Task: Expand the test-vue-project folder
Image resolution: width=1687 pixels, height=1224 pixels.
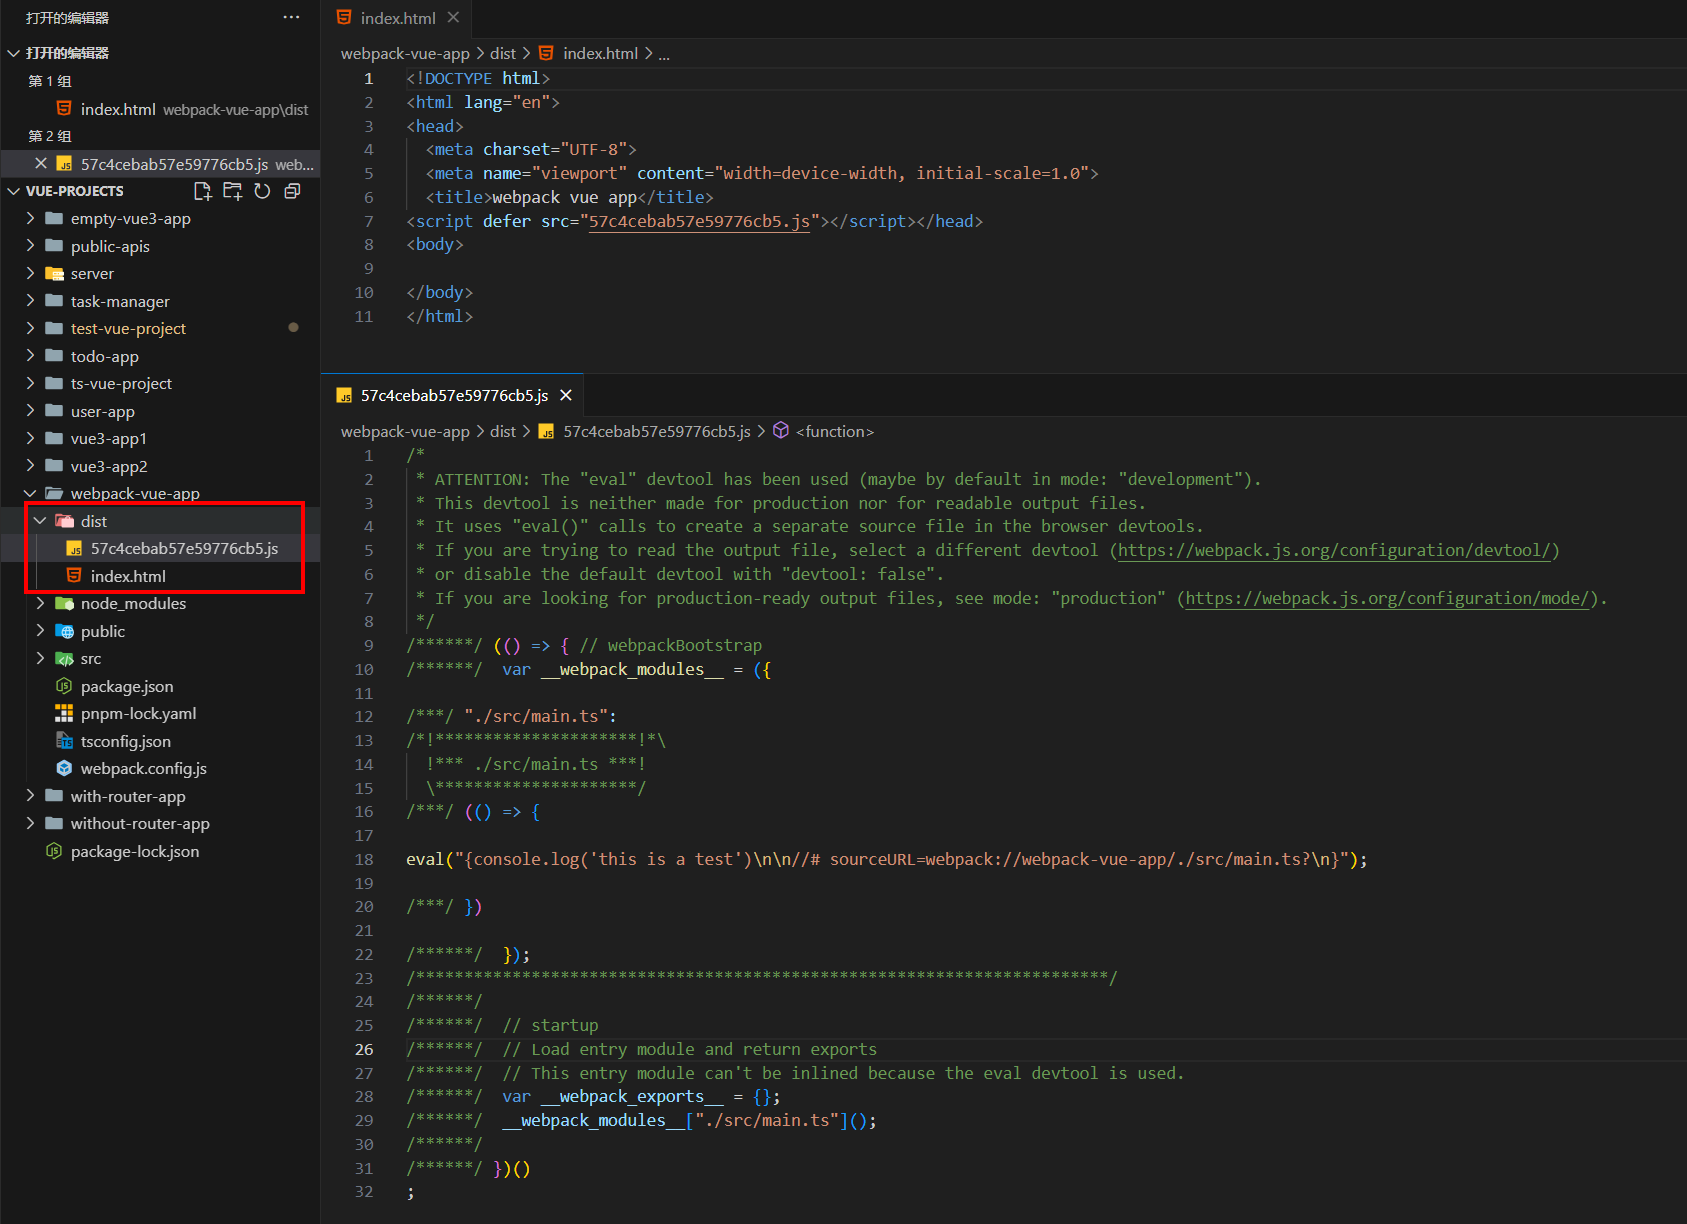Action: [x=30, y=329]
